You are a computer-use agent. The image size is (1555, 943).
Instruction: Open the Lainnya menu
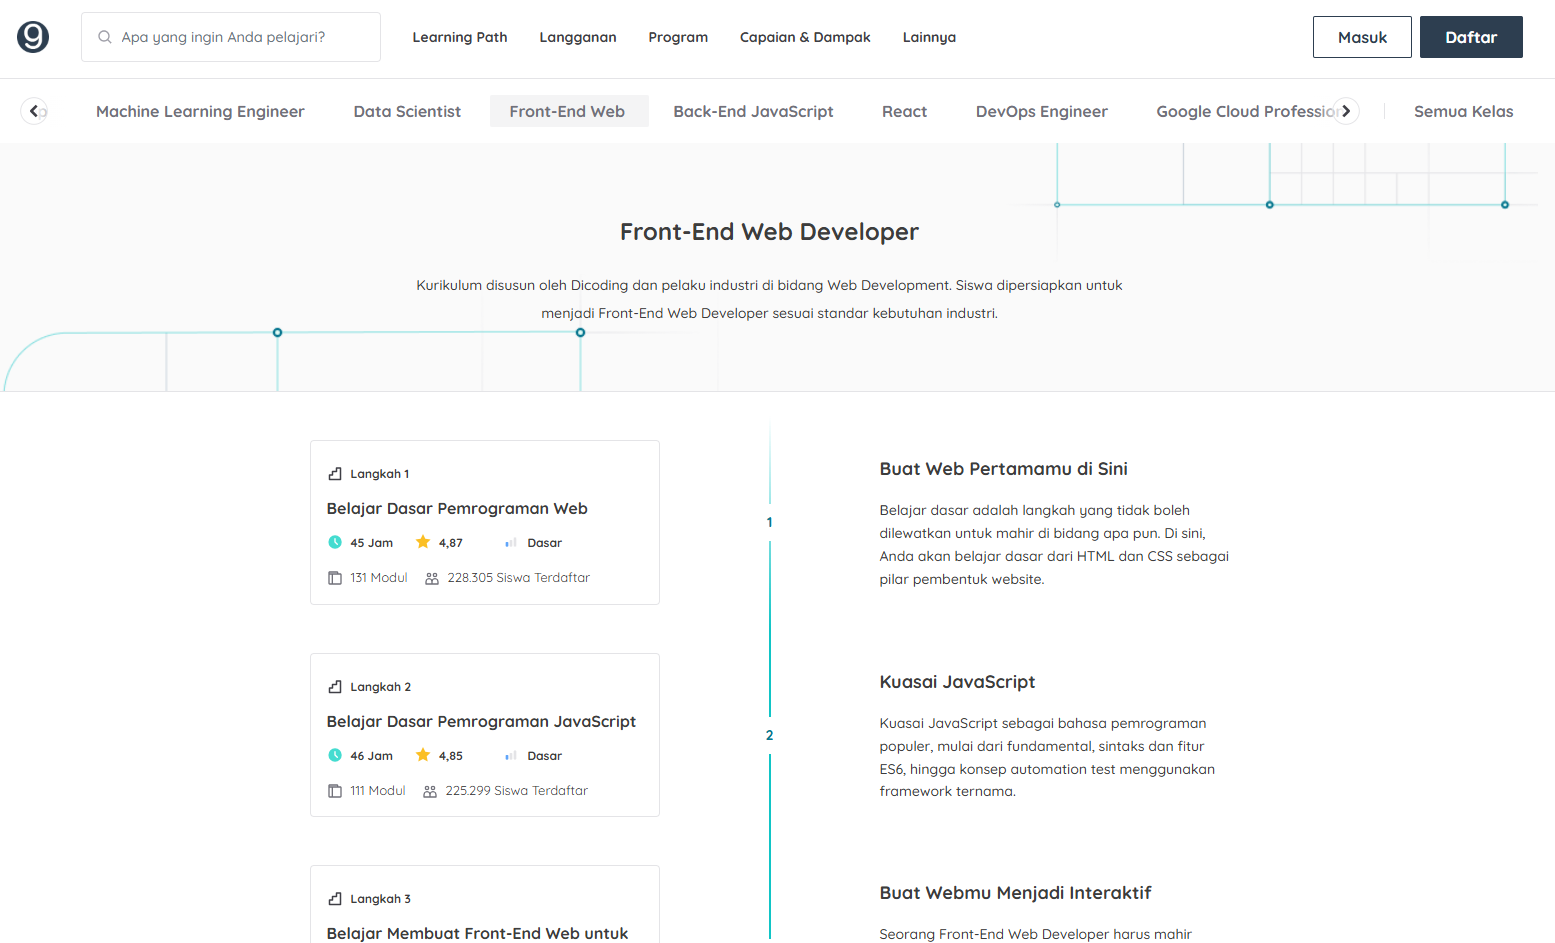(x=929, y=37)
